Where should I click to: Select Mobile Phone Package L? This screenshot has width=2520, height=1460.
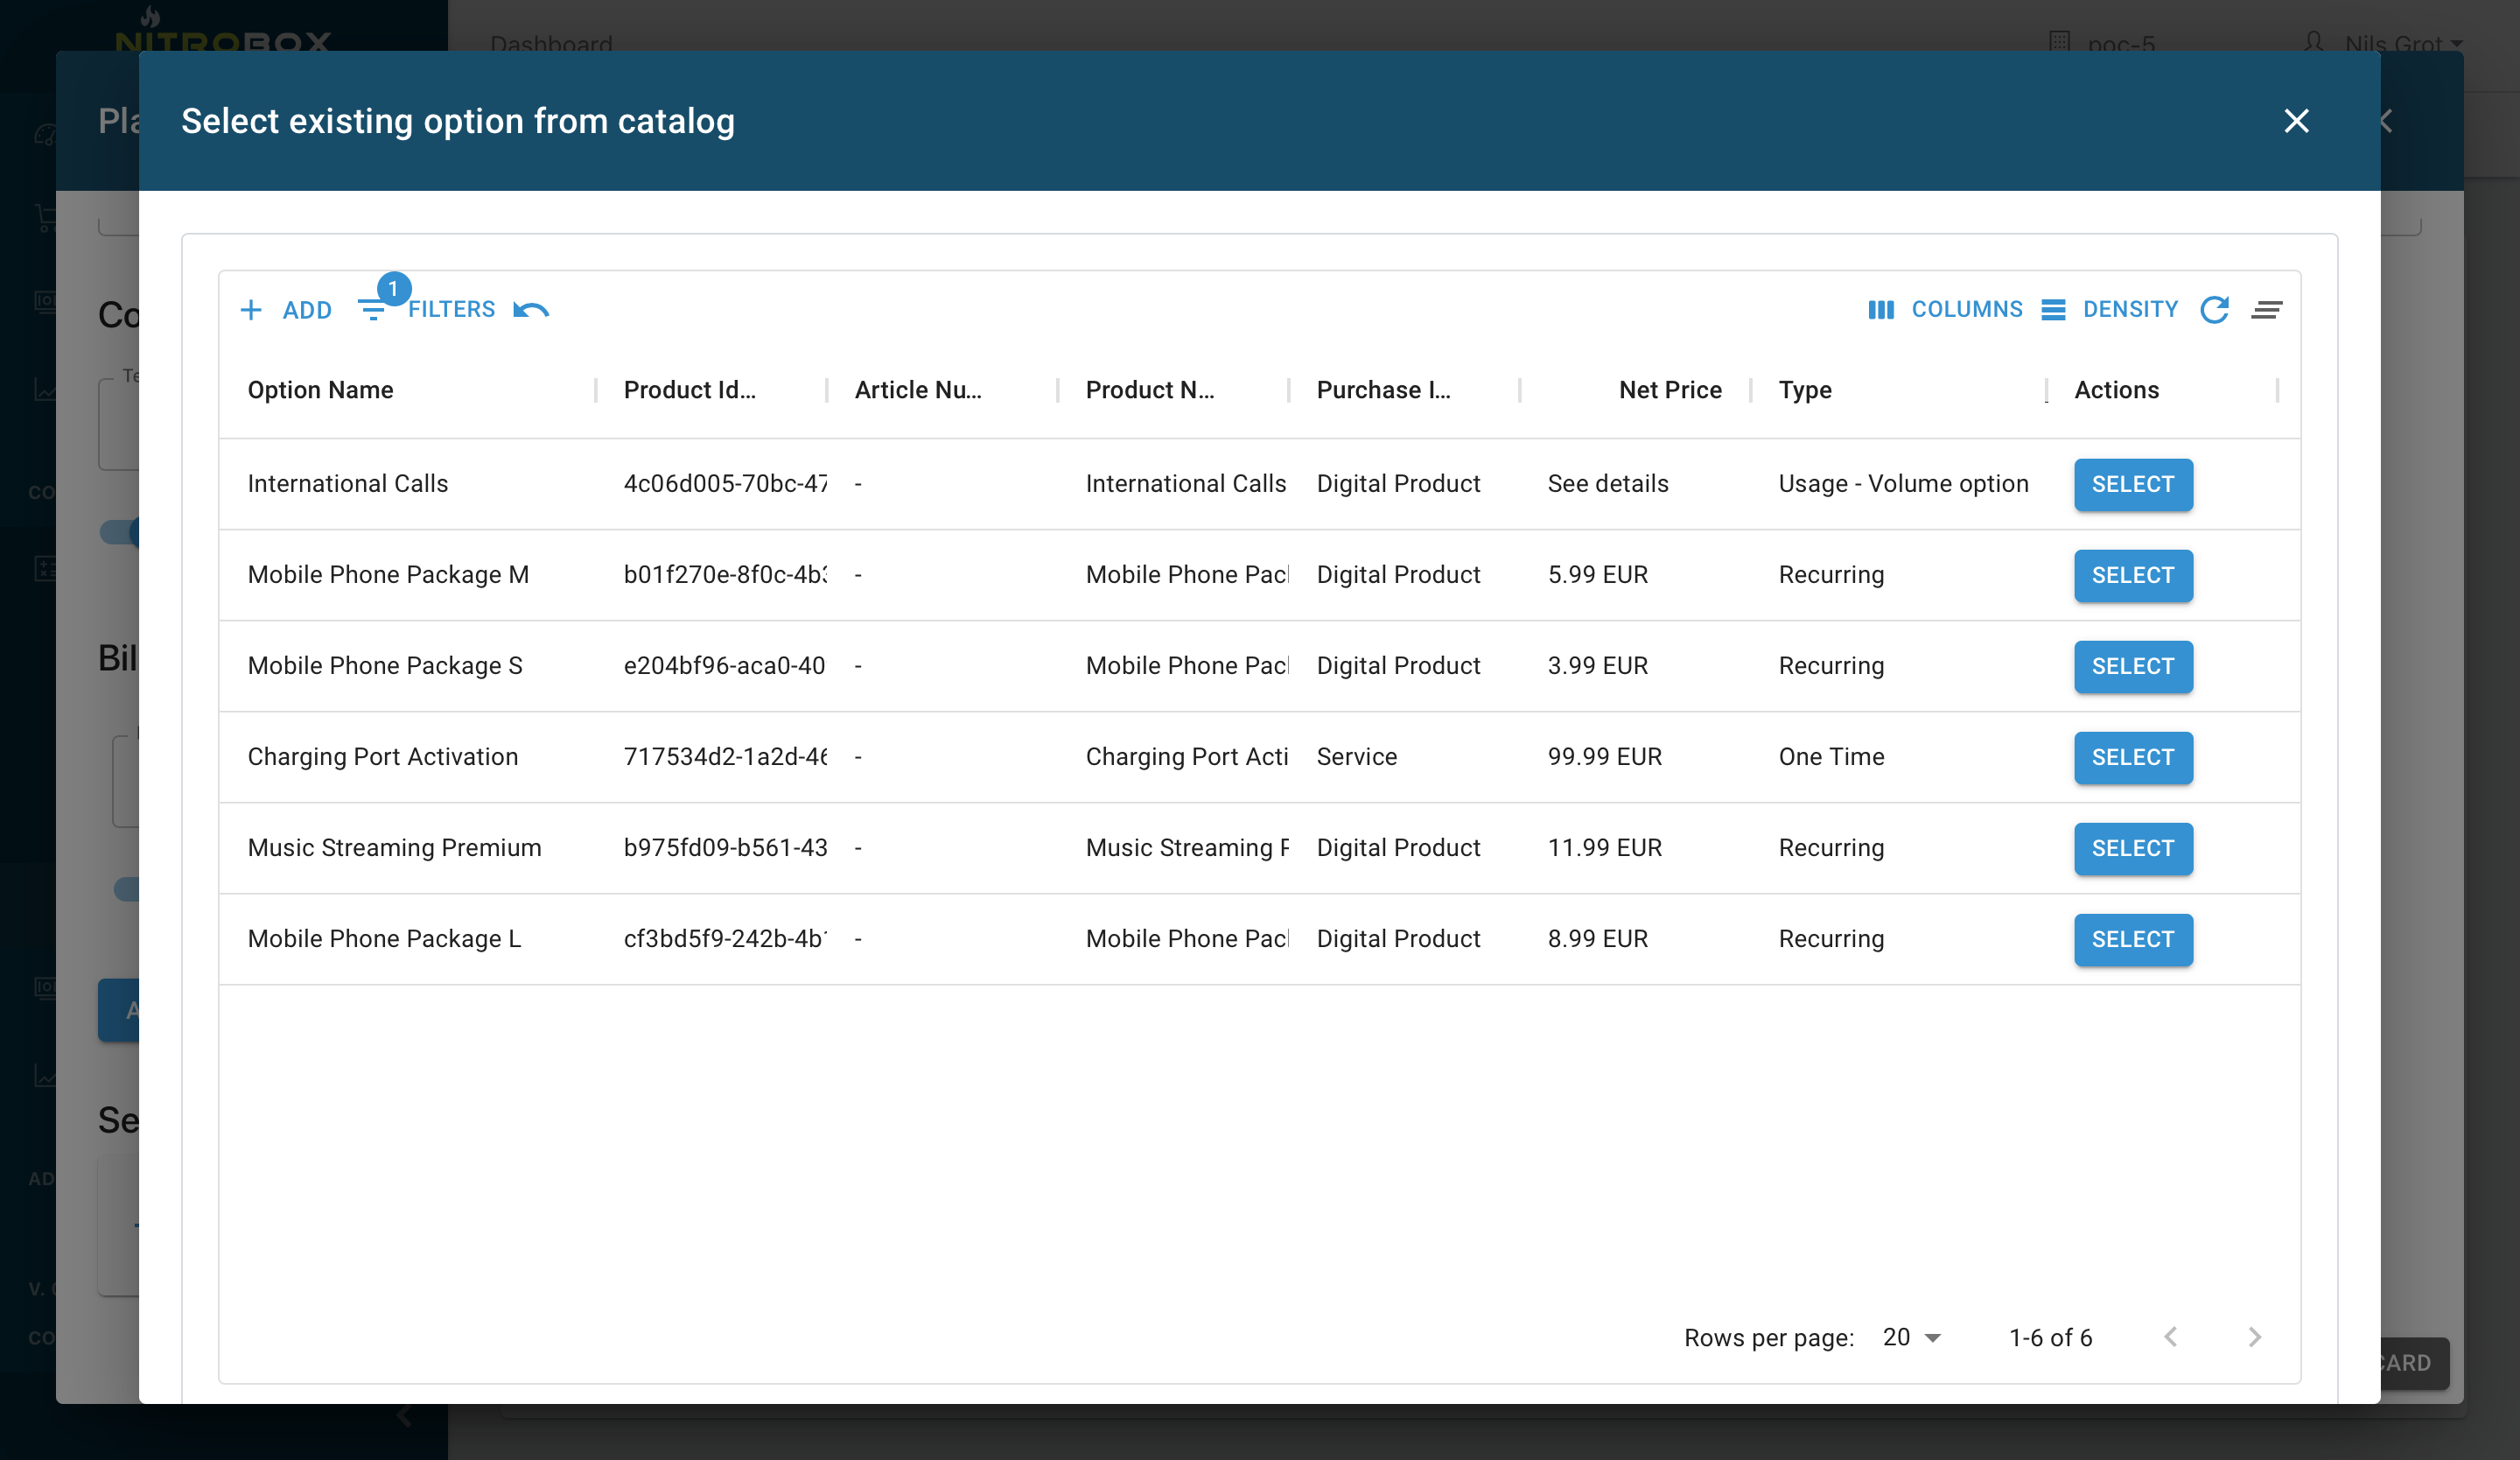(x=2132, y=940)
